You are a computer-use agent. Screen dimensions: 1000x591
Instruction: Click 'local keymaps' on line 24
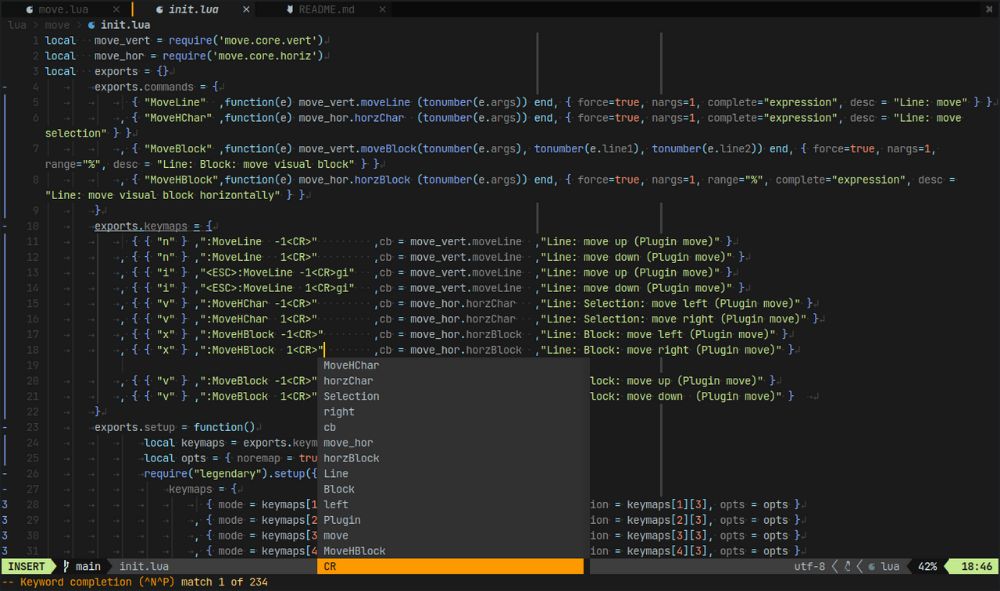click(x=184, y=442)
